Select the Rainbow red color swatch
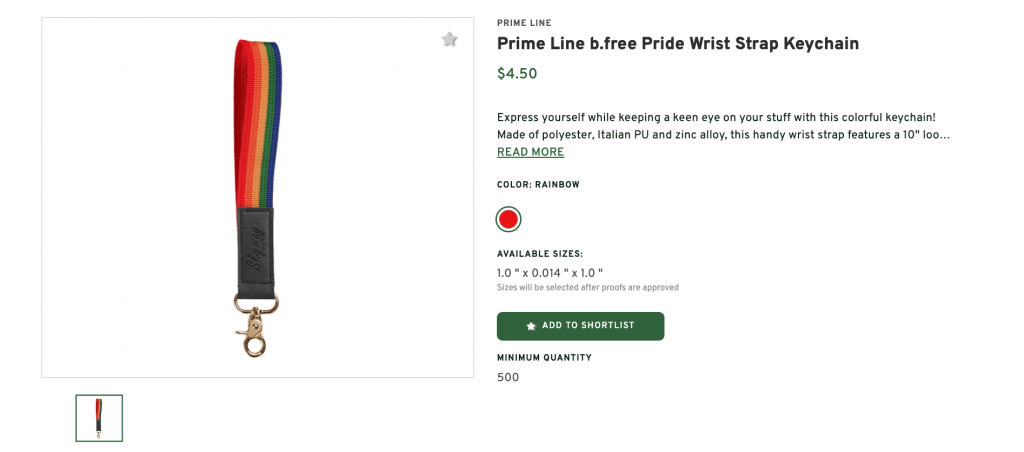This screenshot has height=452, width=1024. (508, 218)
